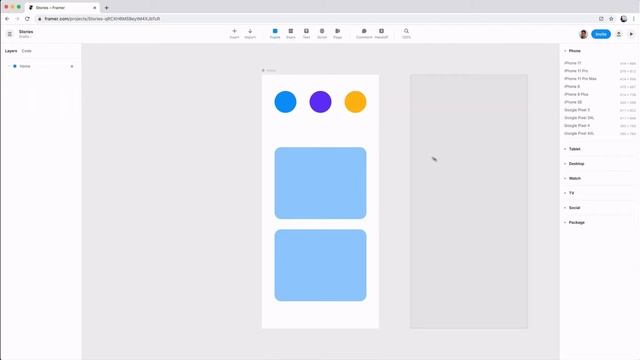Open the browser three-dot menu
Screen dimensions: 640x360
tap(634, 19)
